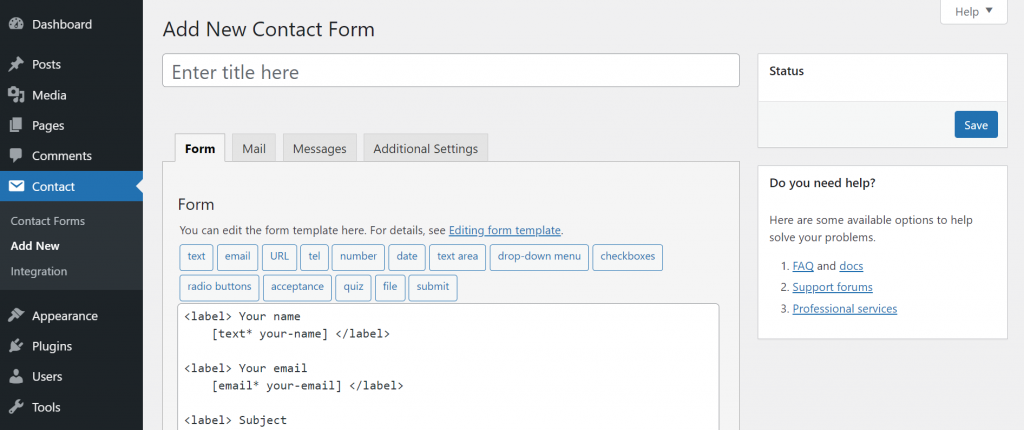
Task: Insert a text area tag
Action: pos(458,257)
